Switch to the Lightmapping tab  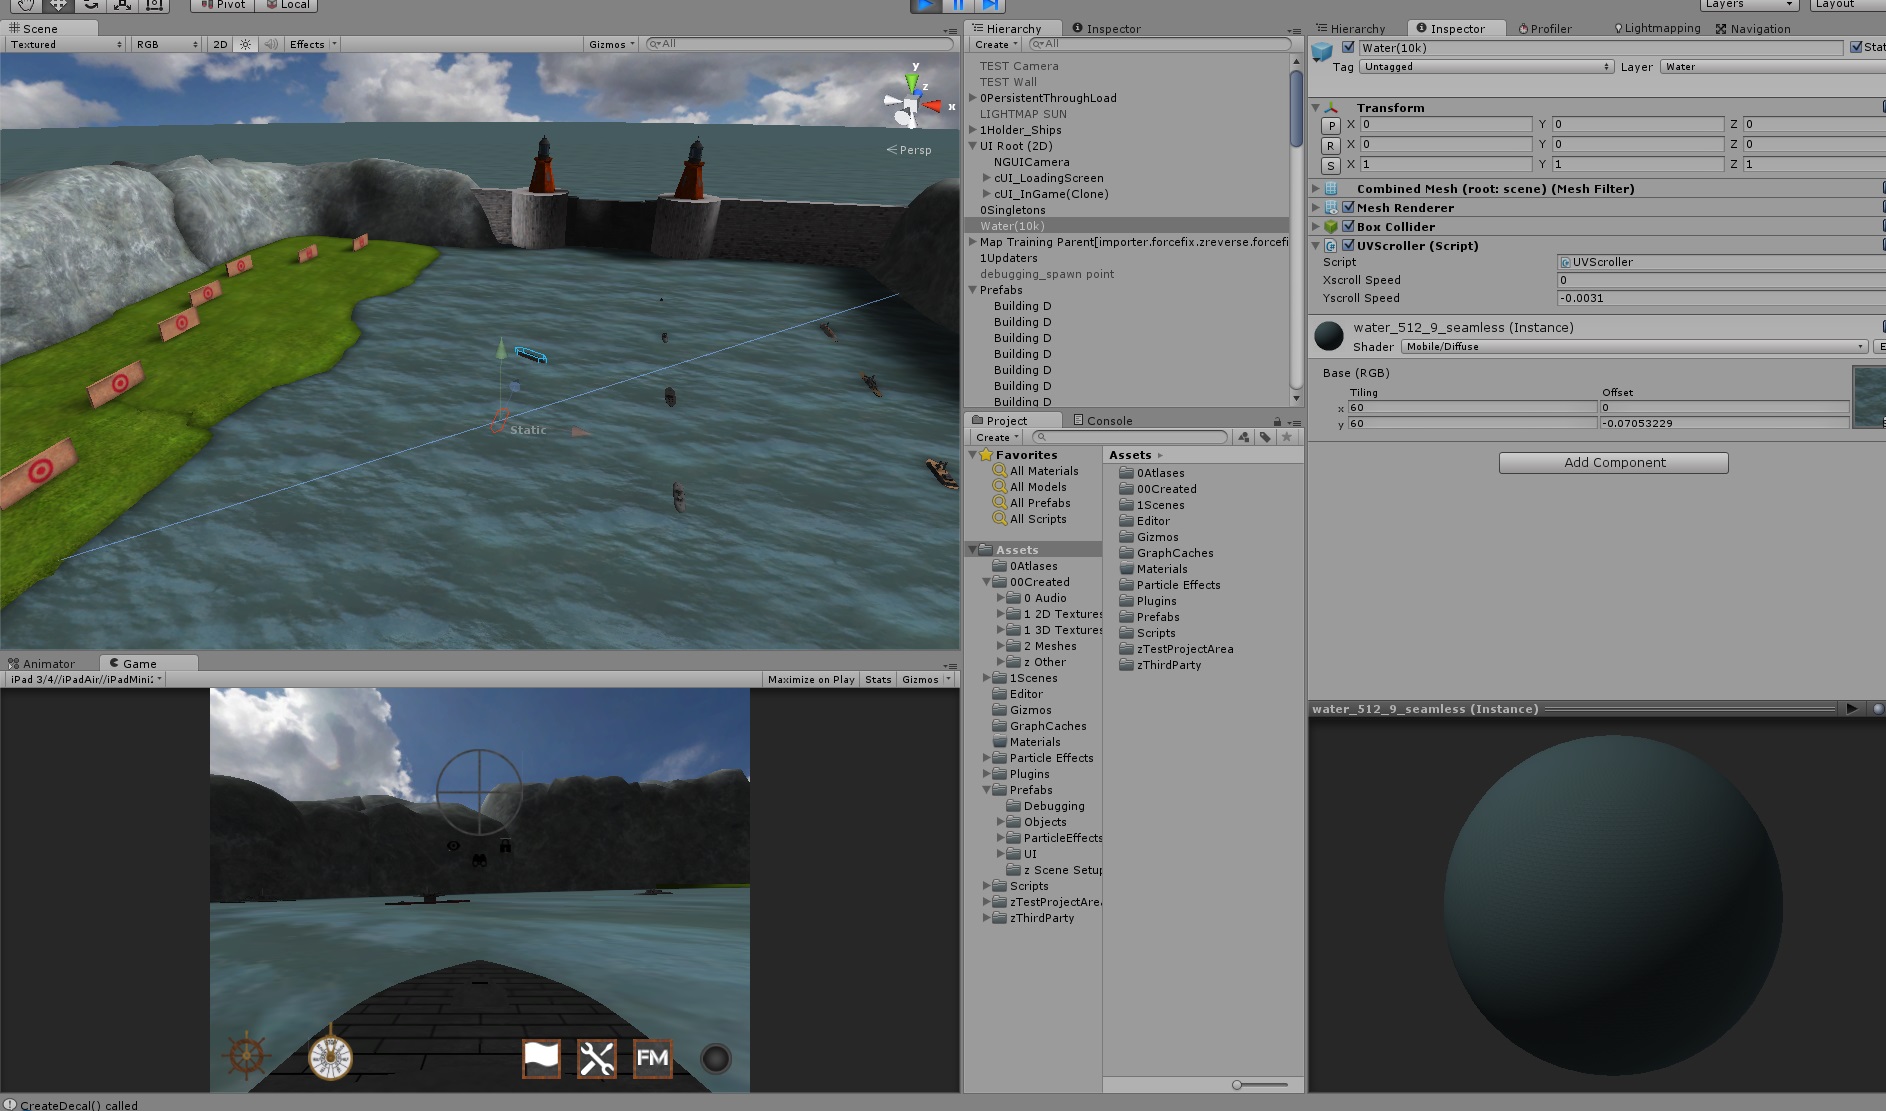pyautogui.click(x=1656, y=29)
